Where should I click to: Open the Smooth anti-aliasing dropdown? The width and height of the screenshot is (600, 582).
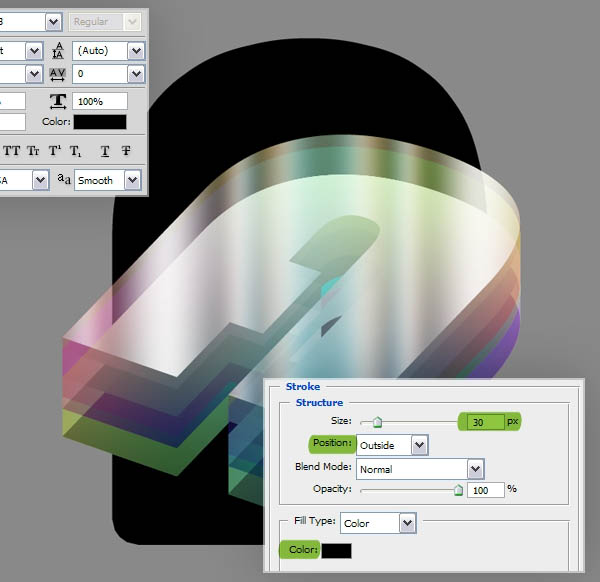[x=133, y=180]
